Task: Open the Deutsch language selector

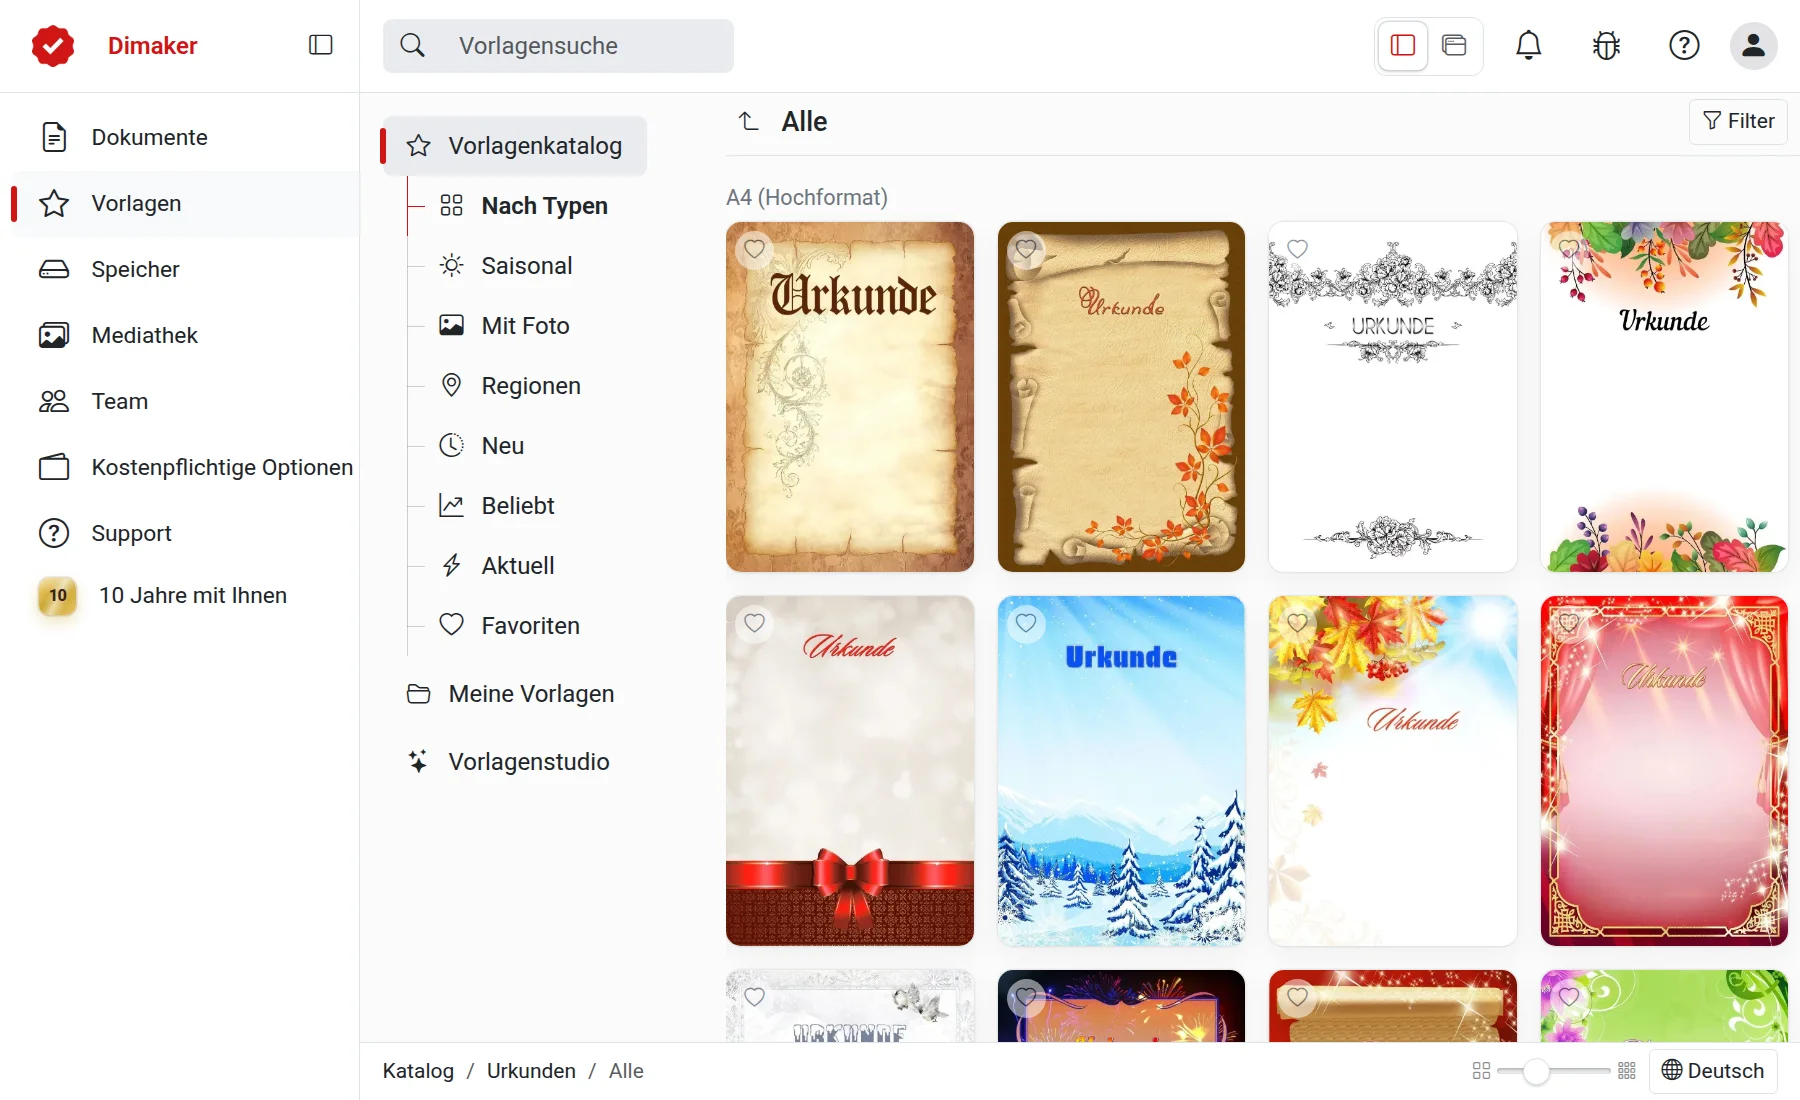Action: click(x=1713, y=1071)
